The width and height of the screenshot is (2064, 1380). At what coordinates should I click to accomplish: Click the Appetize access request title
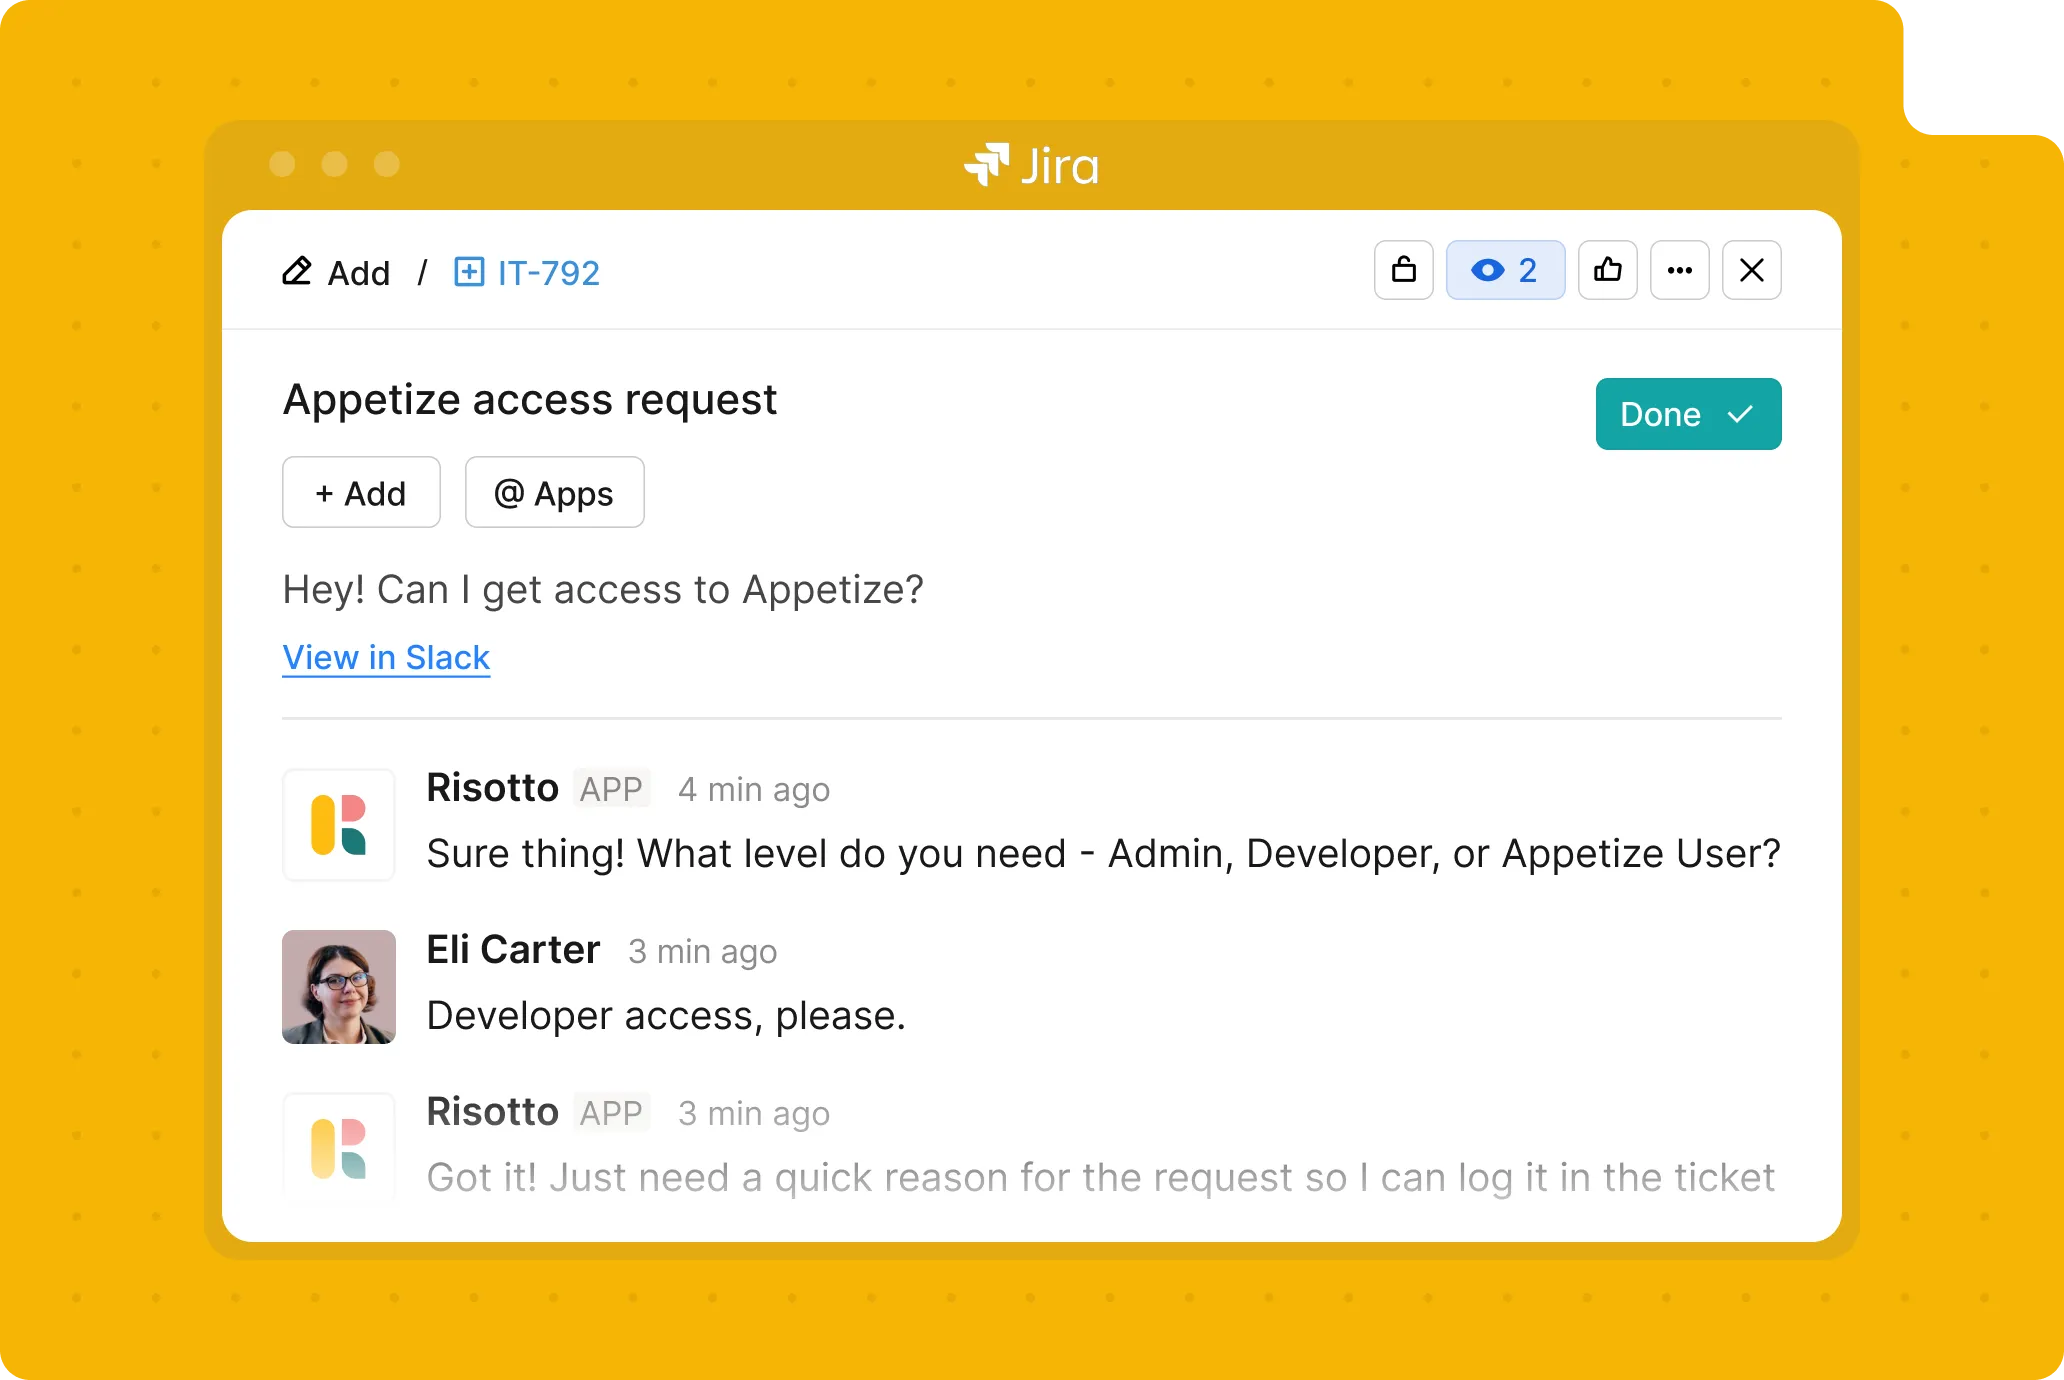[530, 400]
